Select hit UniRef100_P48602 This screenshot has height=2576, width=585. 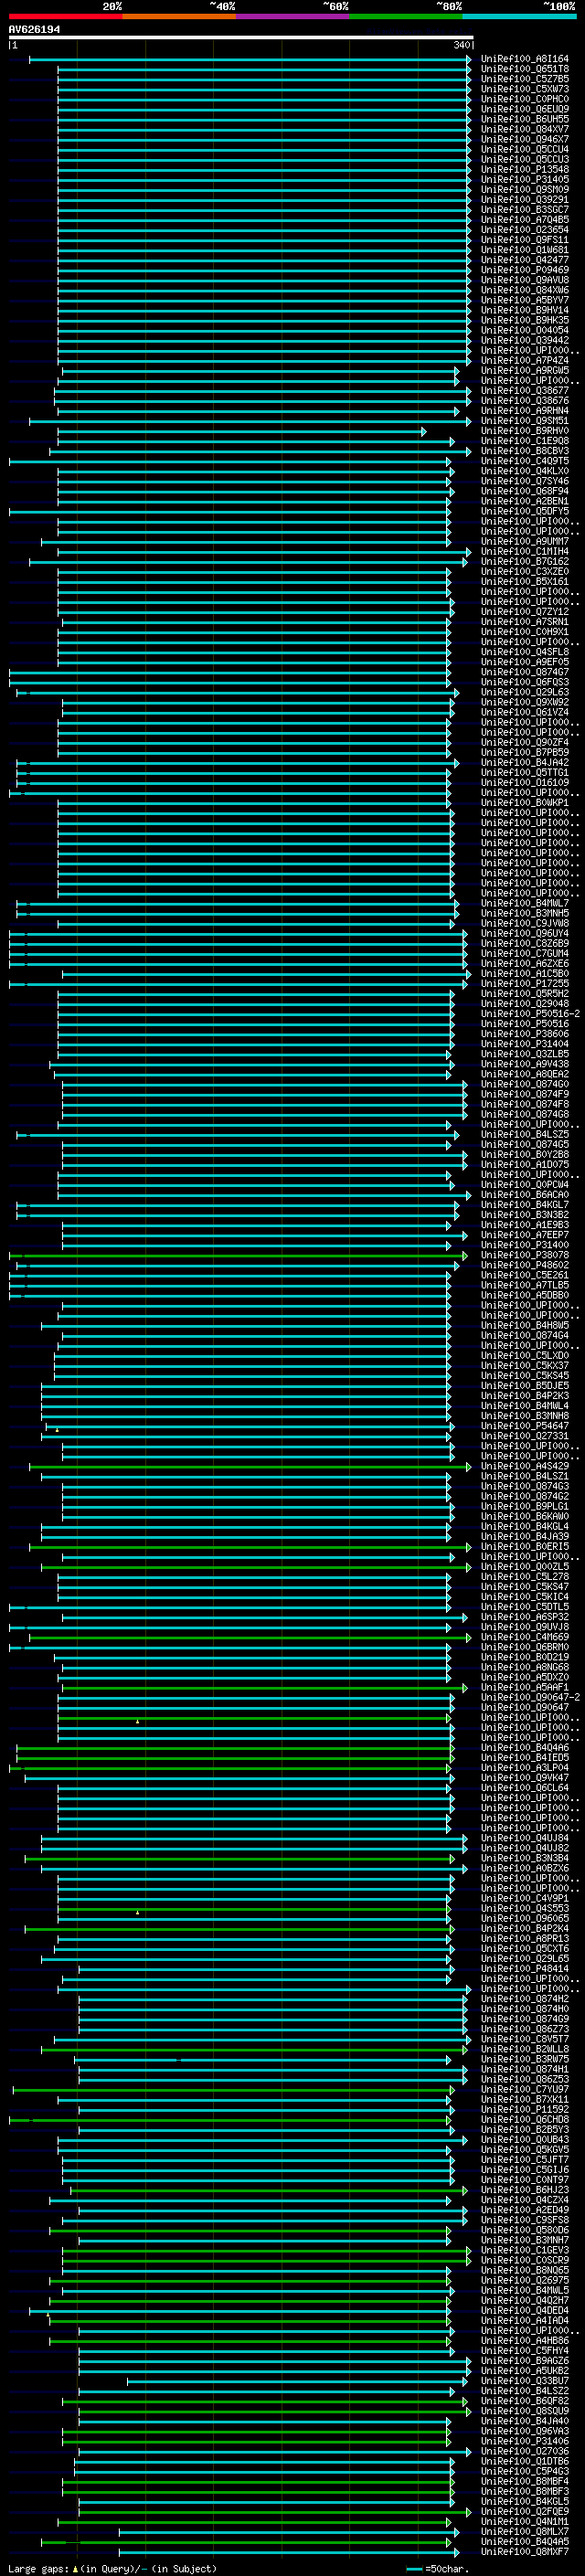pos(524,1265)
